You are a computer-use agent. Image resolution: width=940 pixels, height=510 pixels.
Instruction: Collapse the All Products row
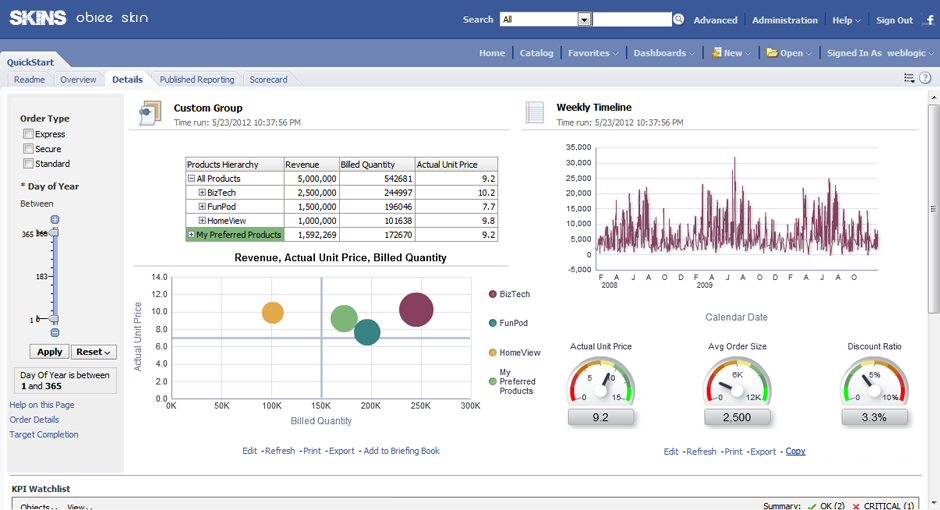(191, 179)
